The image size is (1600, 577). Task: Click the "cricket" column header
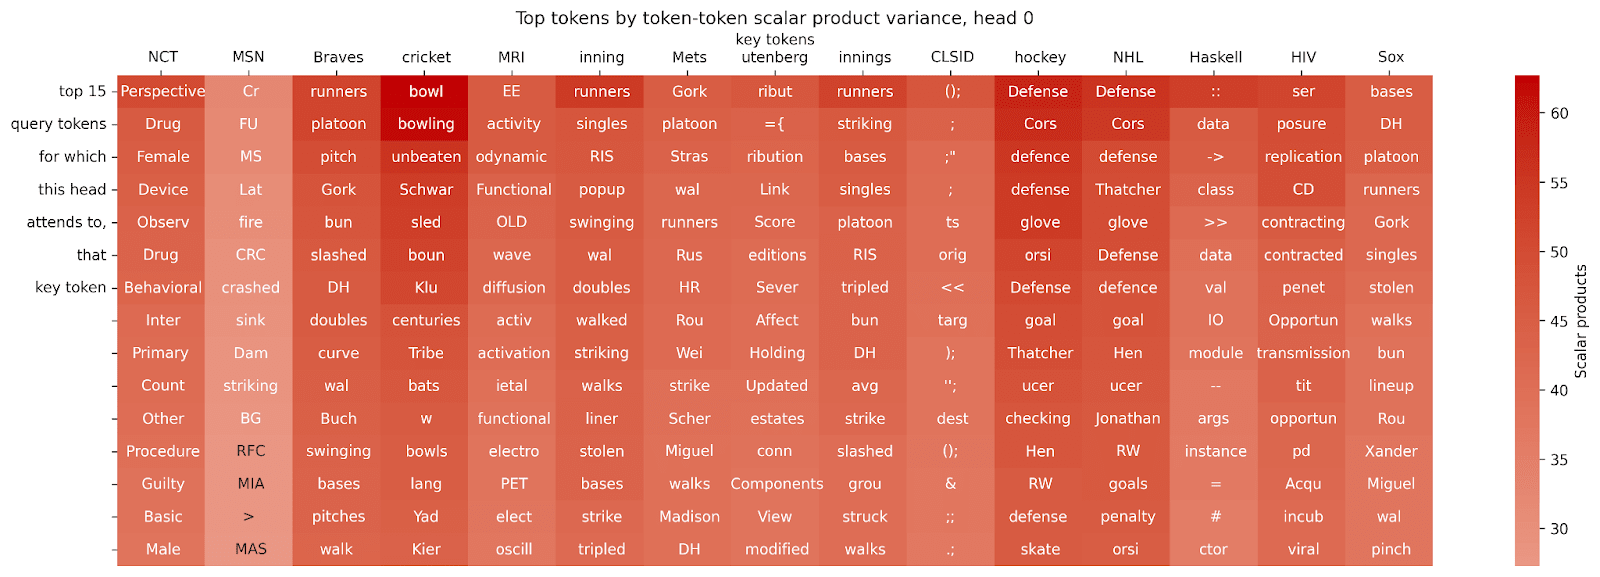tap(426, 57)
